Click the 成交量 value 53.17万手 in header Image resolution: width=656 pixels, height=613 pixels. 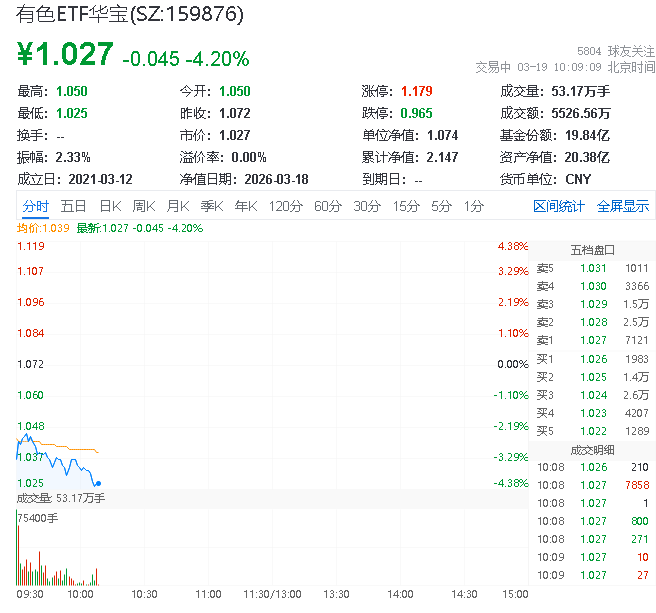coord(581,91)
